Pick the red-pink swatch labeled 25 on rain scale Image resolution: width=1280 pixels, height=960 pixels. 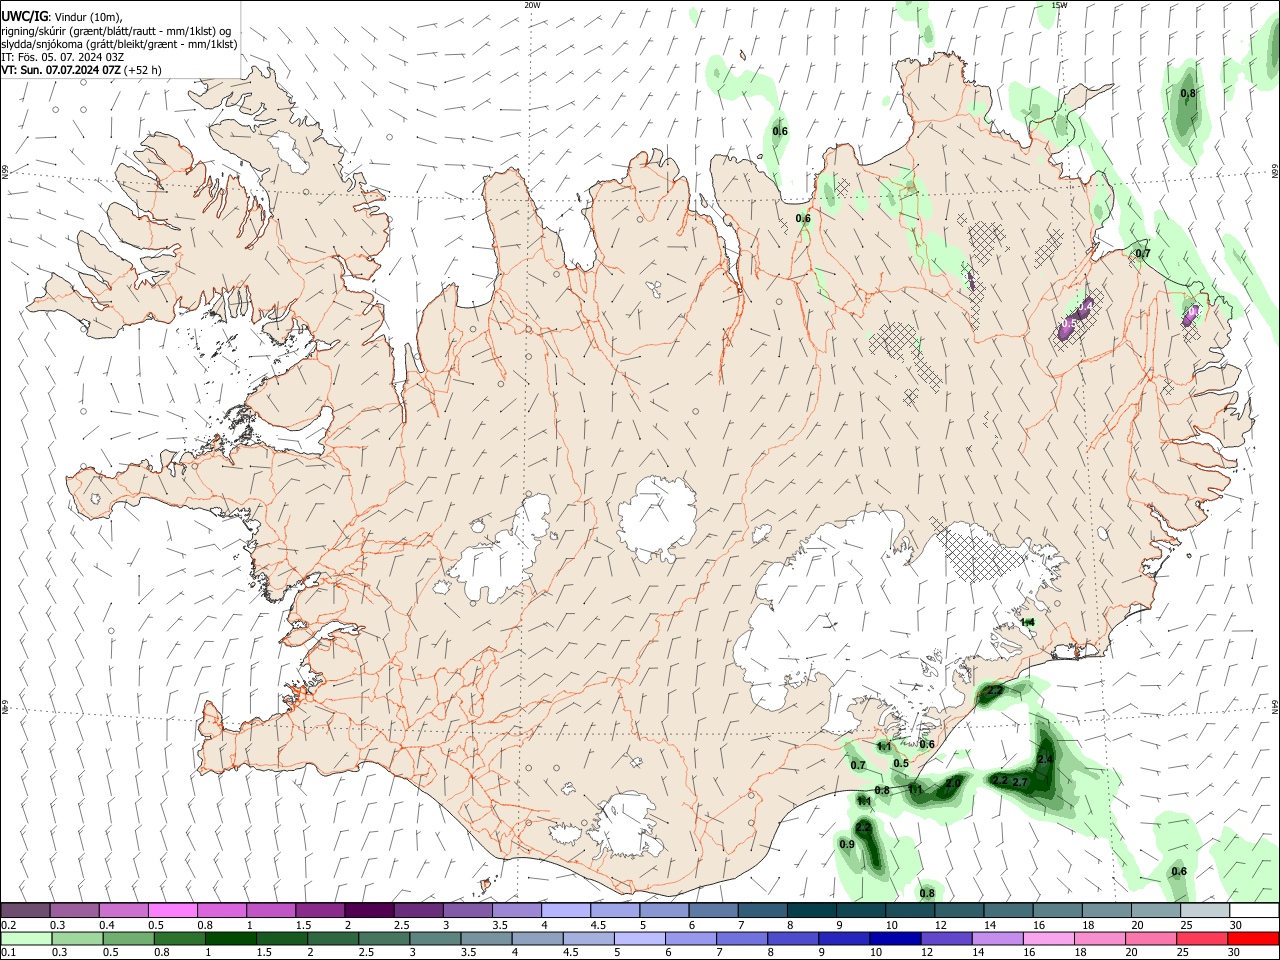coord(1202,938)
